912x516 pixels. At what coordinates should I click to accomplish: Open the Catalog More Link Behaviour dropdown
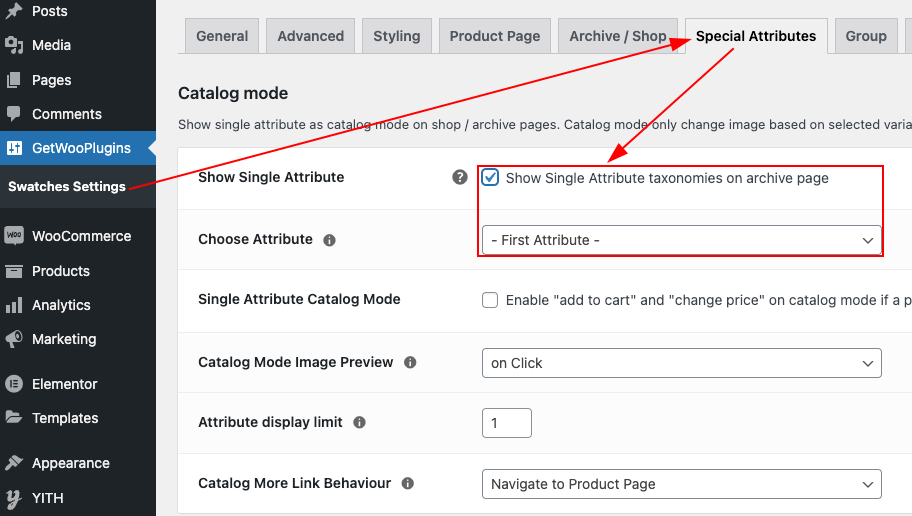pyautogui.click(x=681, y=484)
